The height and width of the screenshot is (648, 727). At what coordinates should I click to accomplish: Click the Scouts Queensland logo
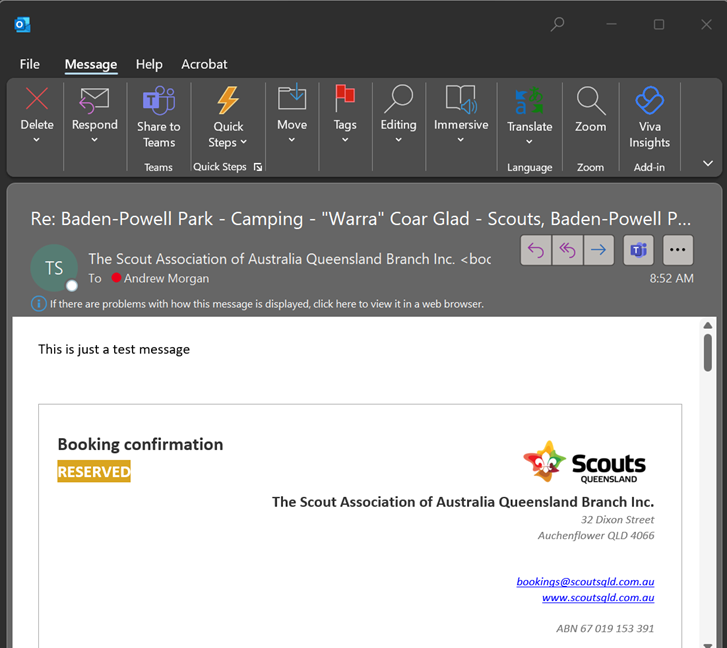(584, 462)
